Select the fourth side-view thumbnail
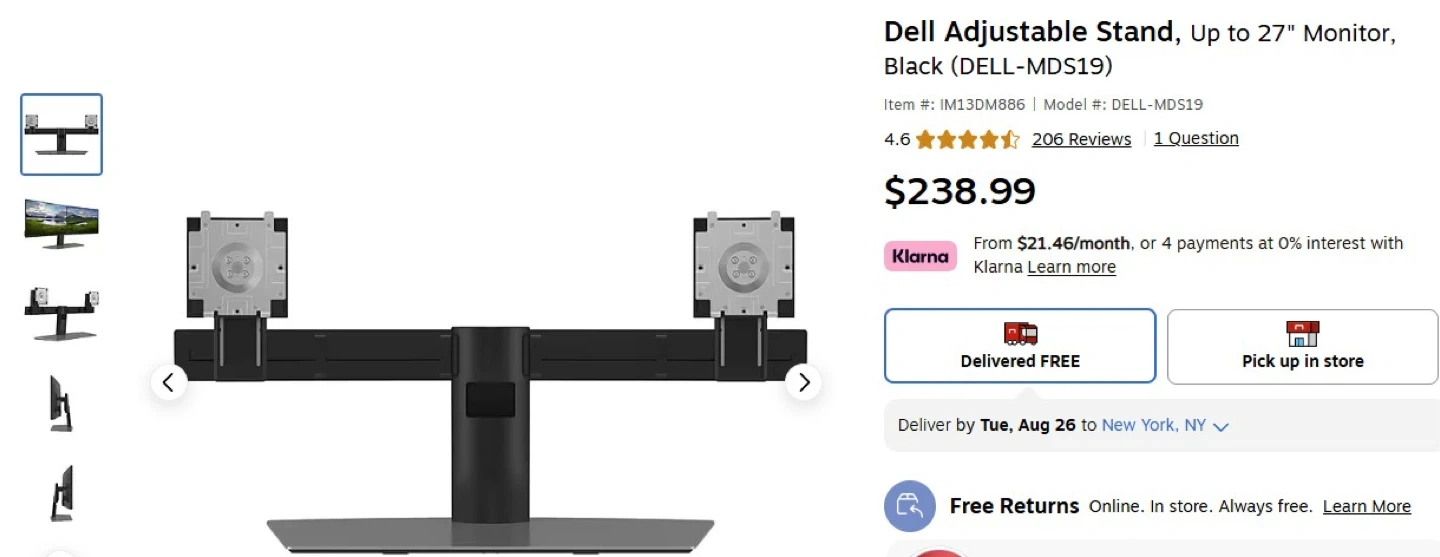The width and height of the screenshot is (1440, 557). coord(61,403)
